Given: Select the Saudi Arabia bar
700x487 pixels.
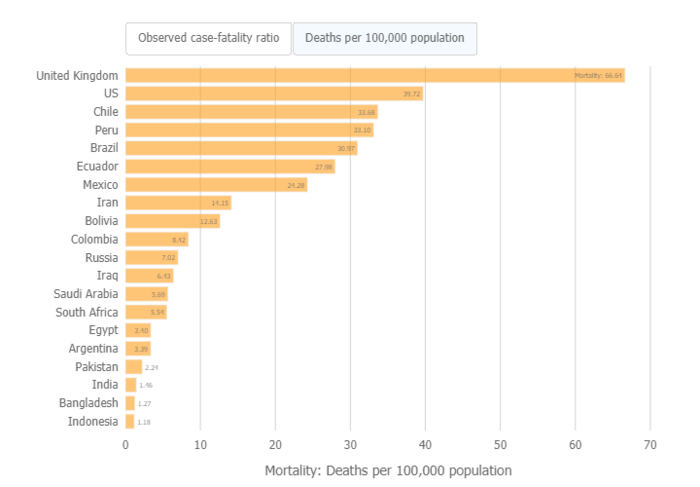Looking at the screenshot, I should coord(146,294).
